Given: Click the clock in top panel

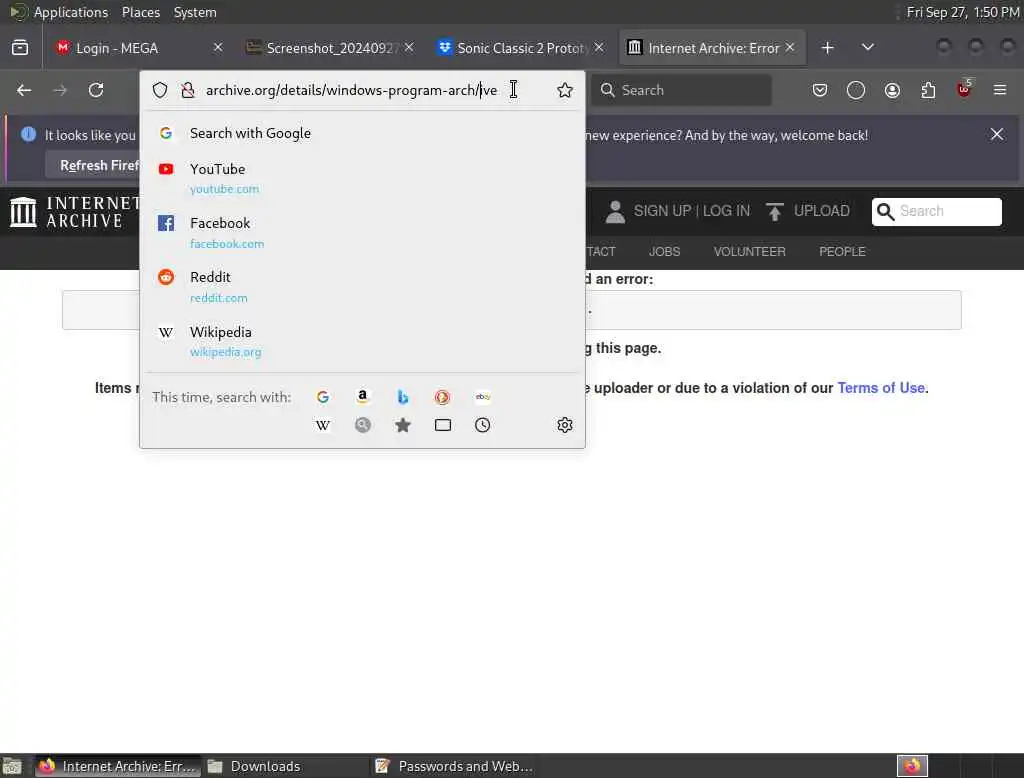Looking at the screenshot, I should coord(963,12).
